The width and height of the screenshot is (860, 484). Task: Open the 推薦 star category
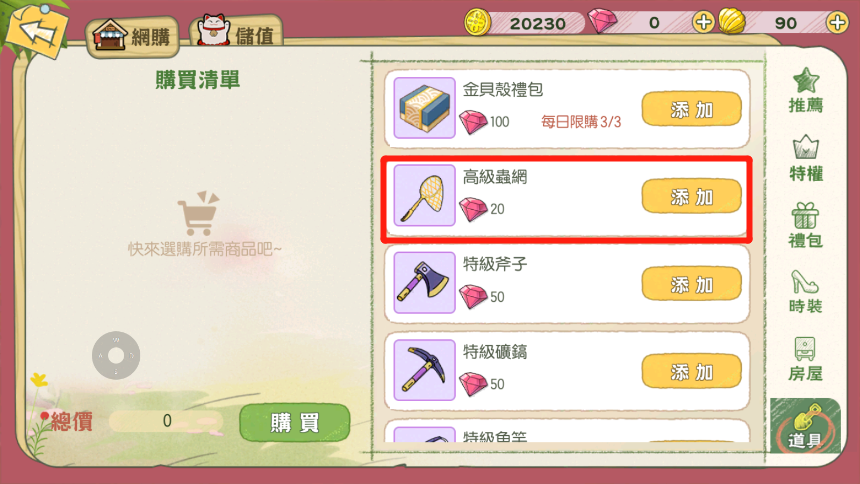806,91
